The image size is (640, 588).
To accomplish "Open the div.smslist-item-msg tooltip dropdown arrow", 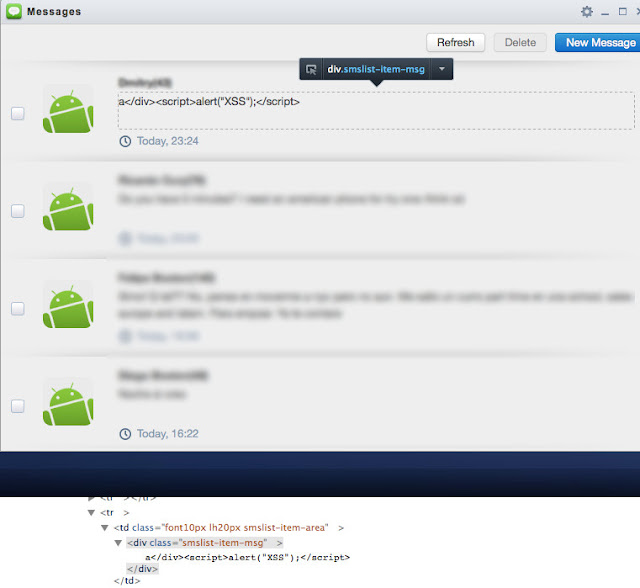I will coord(442,69).
